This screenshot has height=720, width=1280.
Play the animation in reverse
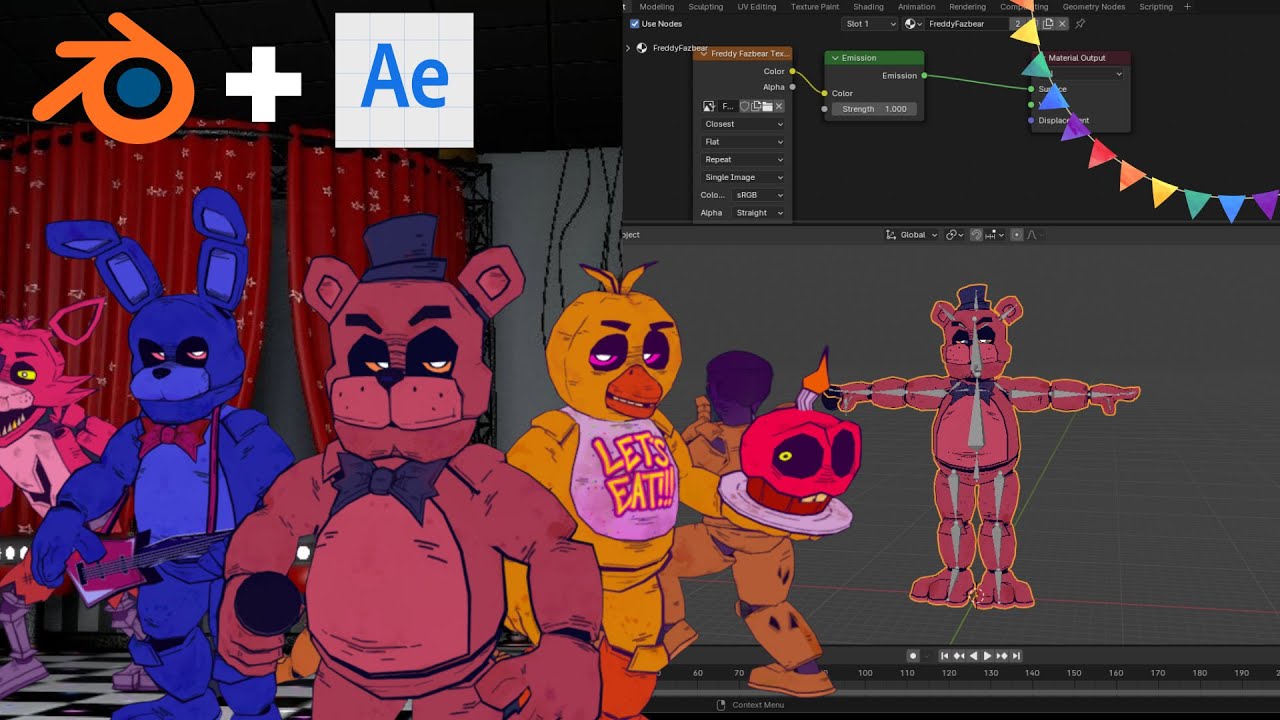click(x=973, y=656)
